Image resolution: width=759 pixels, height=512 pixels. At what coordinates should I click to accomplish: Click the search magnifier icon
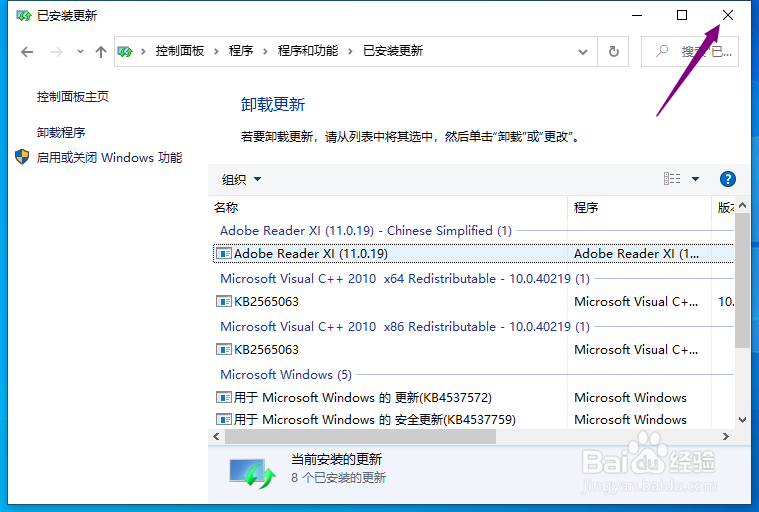tap(661, 51)
